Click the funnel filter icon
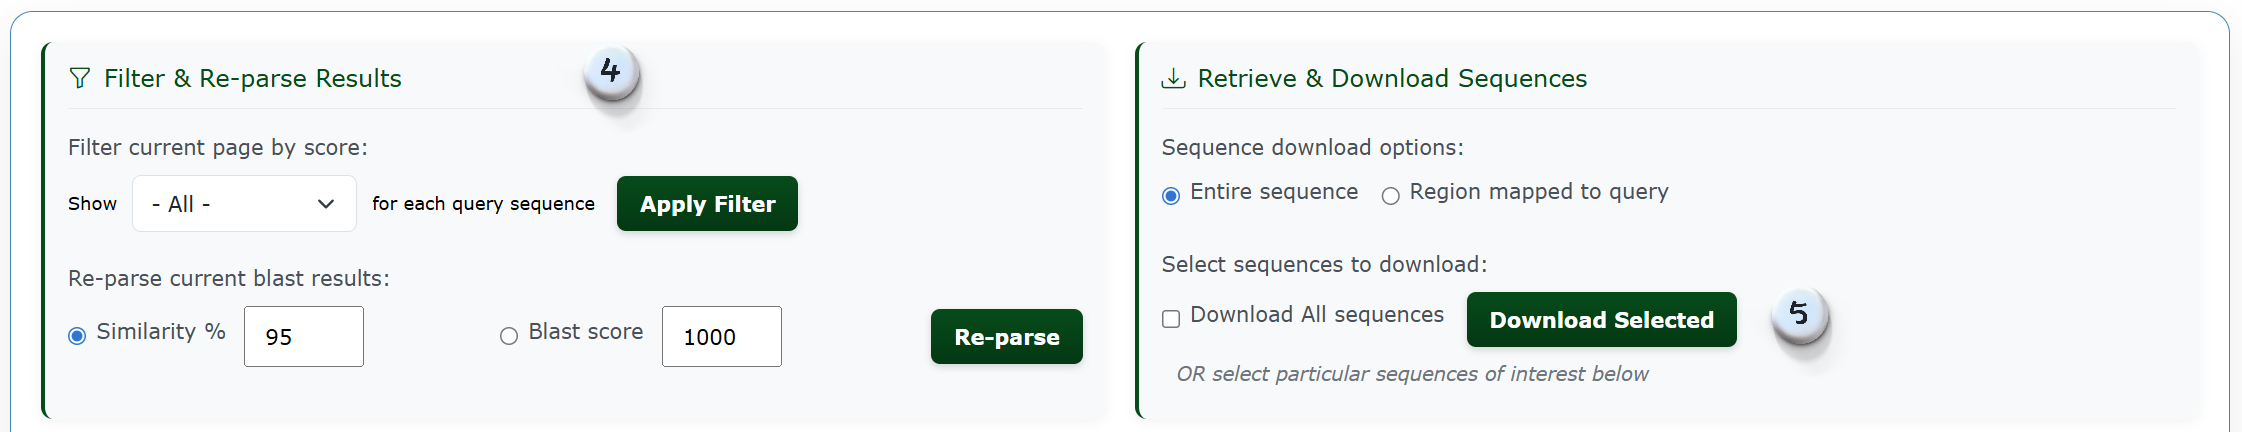This screenshot has width=2242, height=432. pyautogui.click(x=80, y=78)
